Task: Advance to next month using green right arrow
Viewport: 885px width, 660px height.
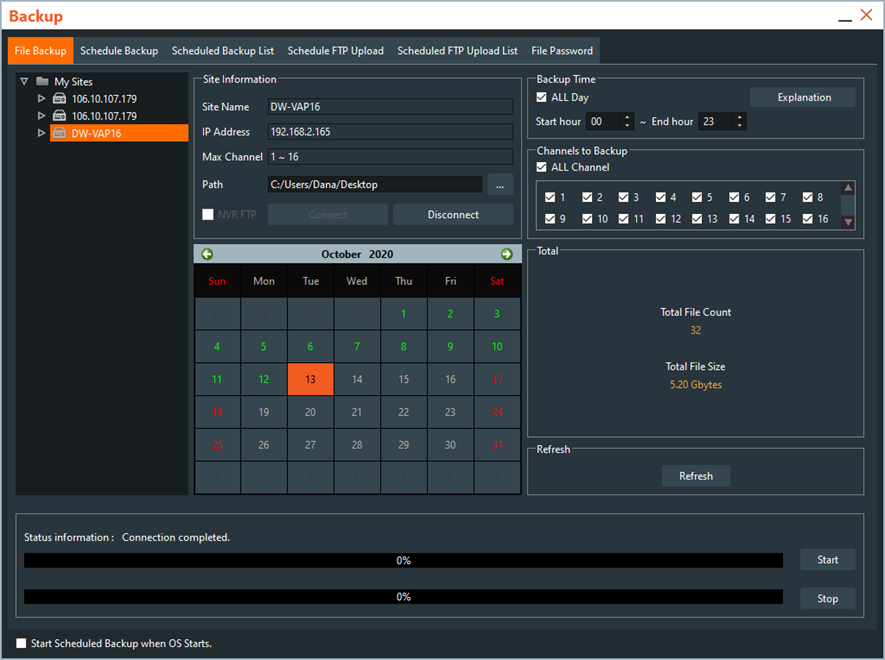Action: pos(506,254)
